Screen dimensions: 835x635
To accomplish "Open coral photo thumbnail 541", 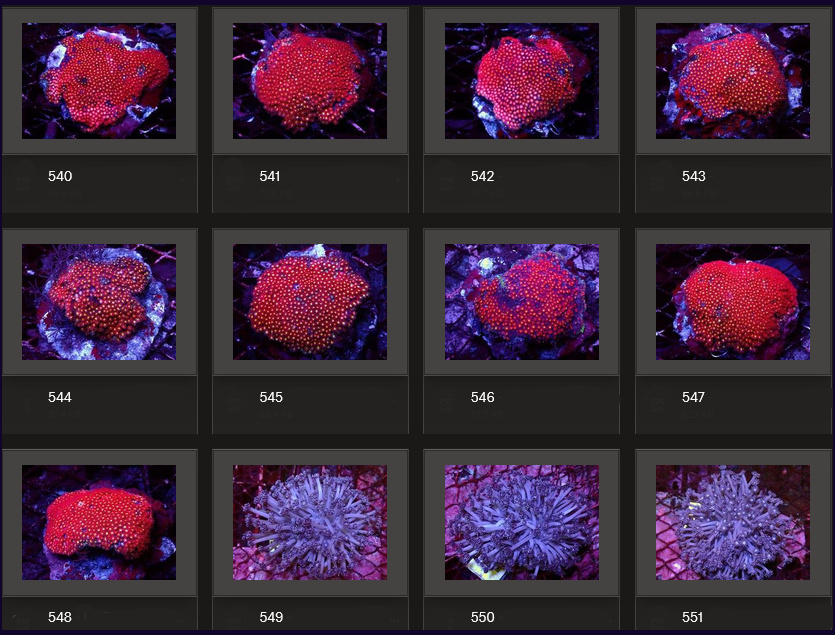I will 310,81.
